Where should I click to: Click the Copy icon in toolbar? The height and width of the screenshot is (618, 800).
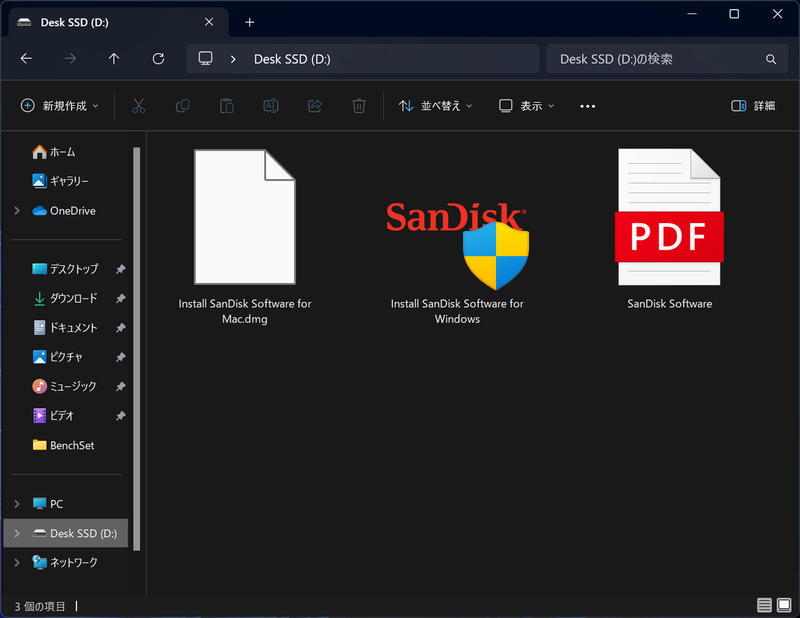pyautogui.click(x=183, y=106)
